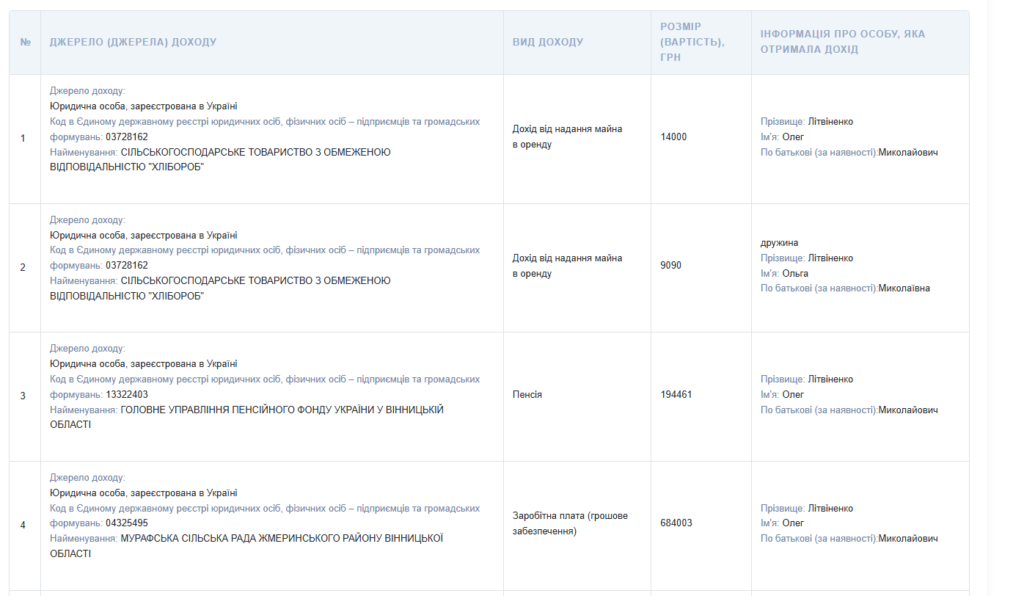Click the rental income type in row 1
Viewport: 1024px width, 596px height.
(x=566, y=137)
